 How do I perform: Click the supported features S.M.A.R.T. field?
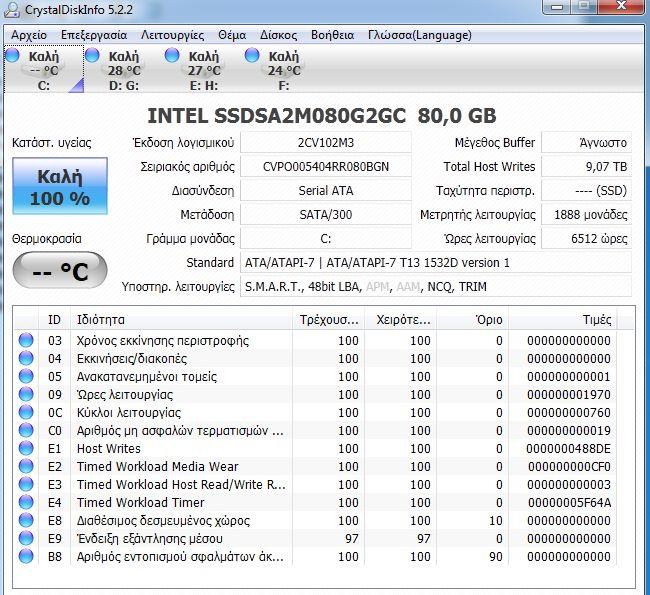pyautogui.click(x=436, y=287)
